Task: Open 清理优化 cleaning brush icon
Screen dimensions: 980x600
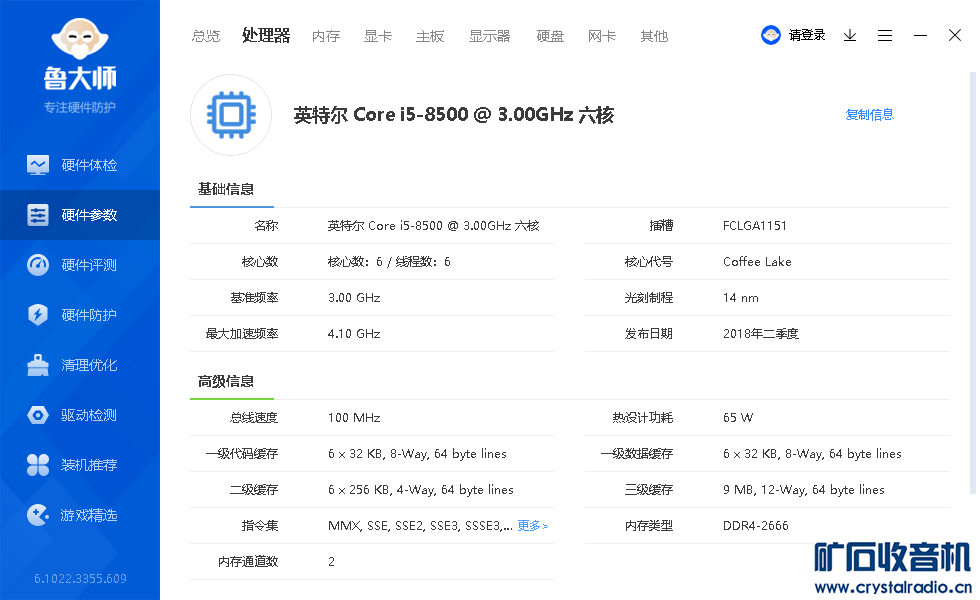Action: (x=38, y=365)
